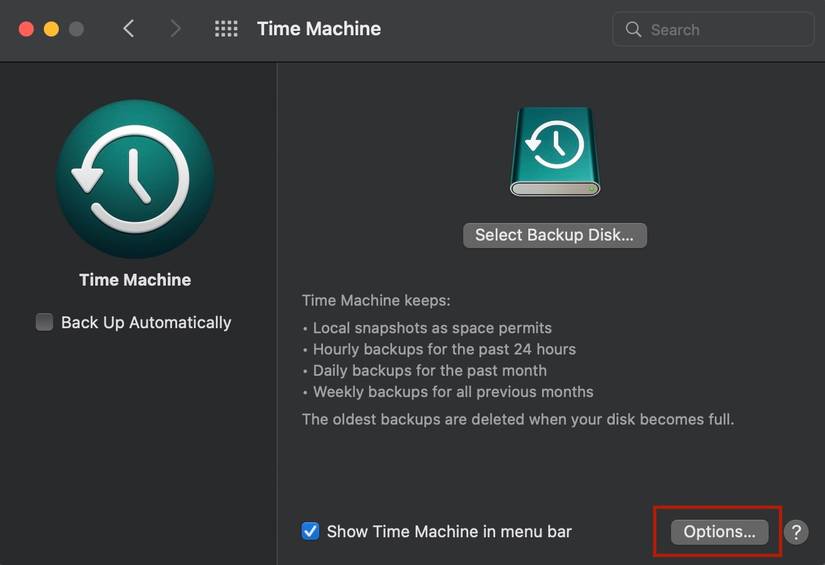This screenshot has height=565, width=825.
Task: Show all preferences with the grid icon
Action: click(x=226, y=29)
